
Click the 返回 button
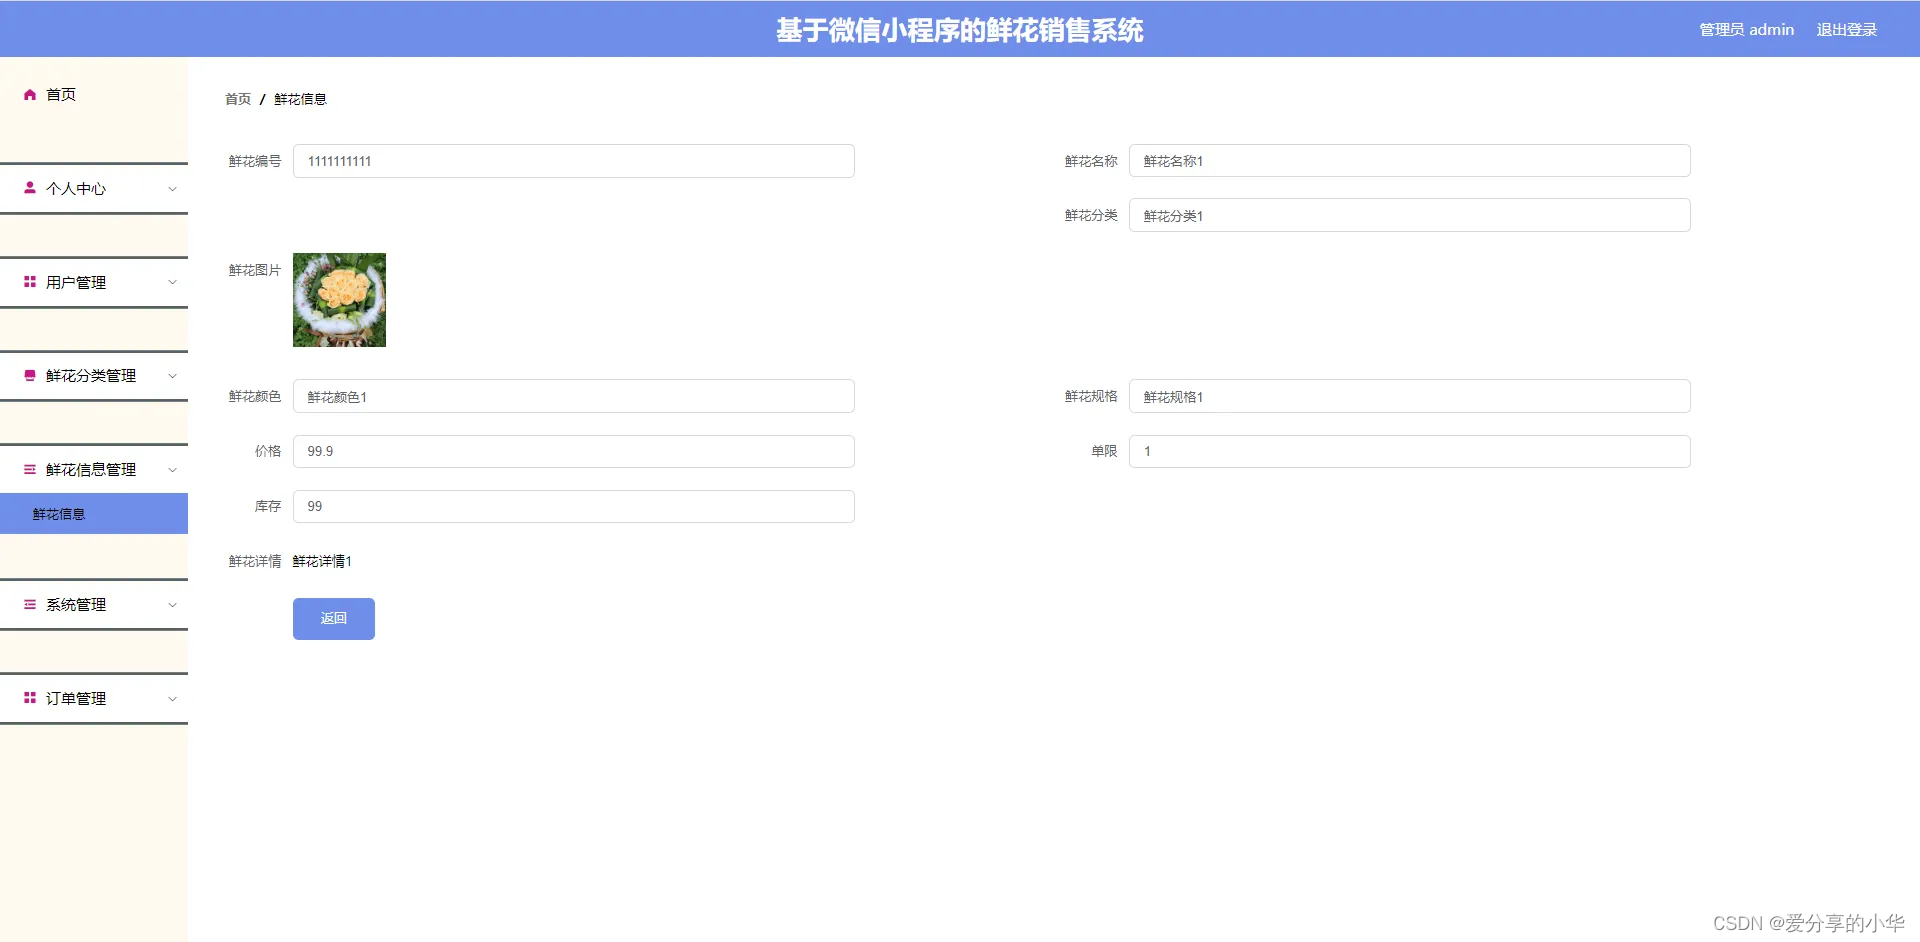334,619
